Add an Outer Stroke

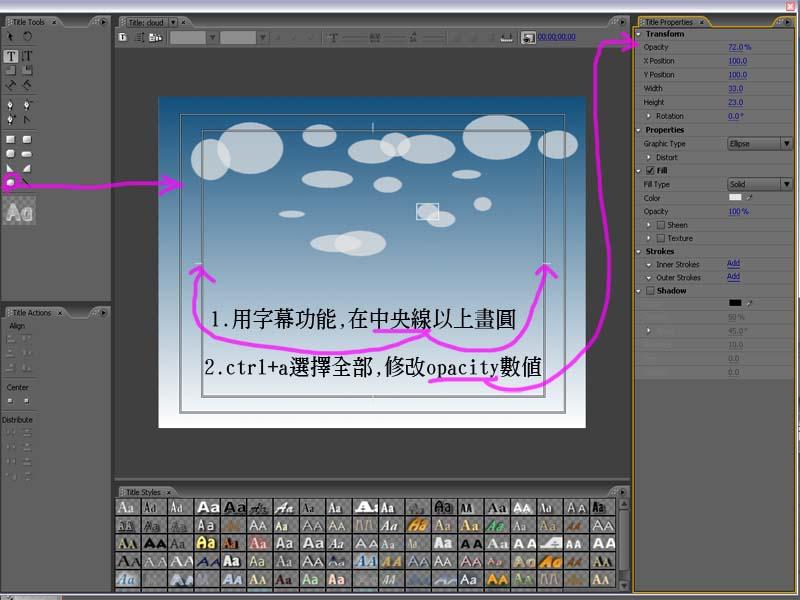tap(734, 277)
